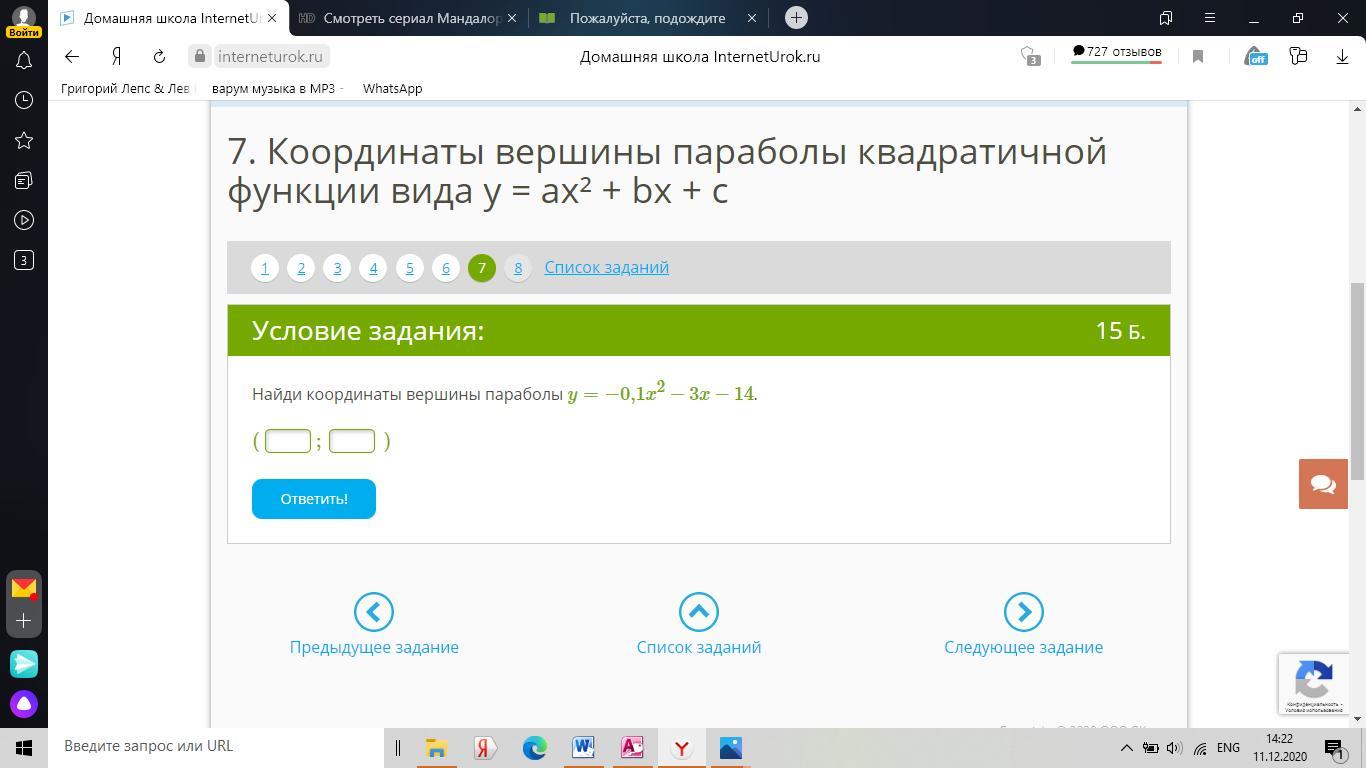Open messenger paper-plane icon in sidebar
1366x768 pixels.
[24, 663]
